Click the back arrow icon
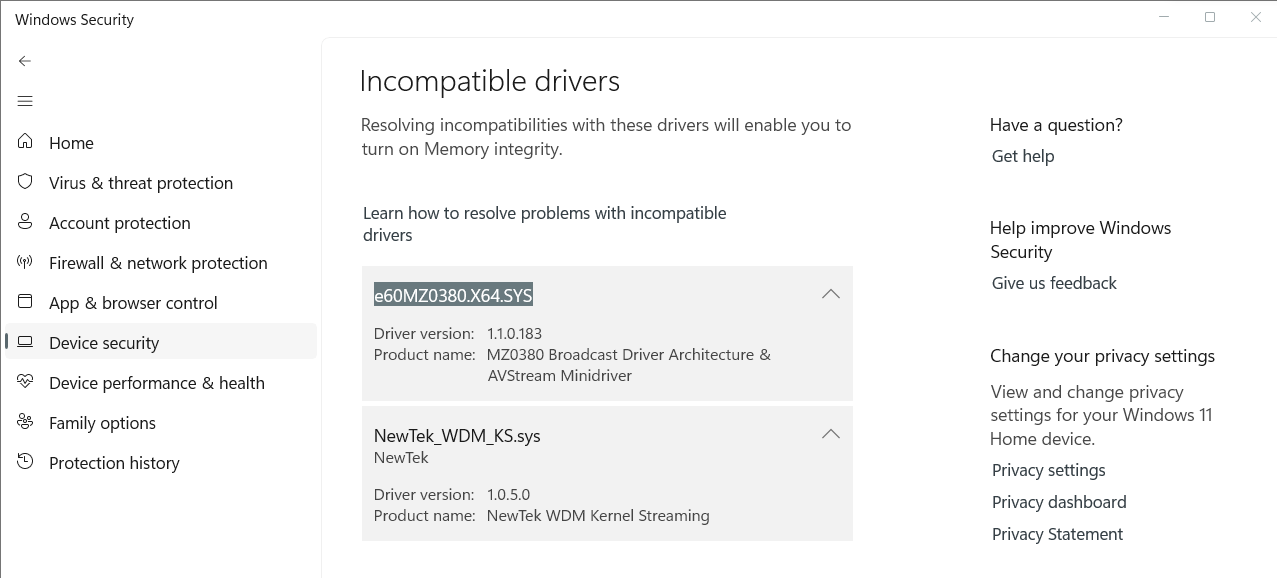Image resolution: width=1277 pixels, height=578 pixels. [x=25, y=61]
